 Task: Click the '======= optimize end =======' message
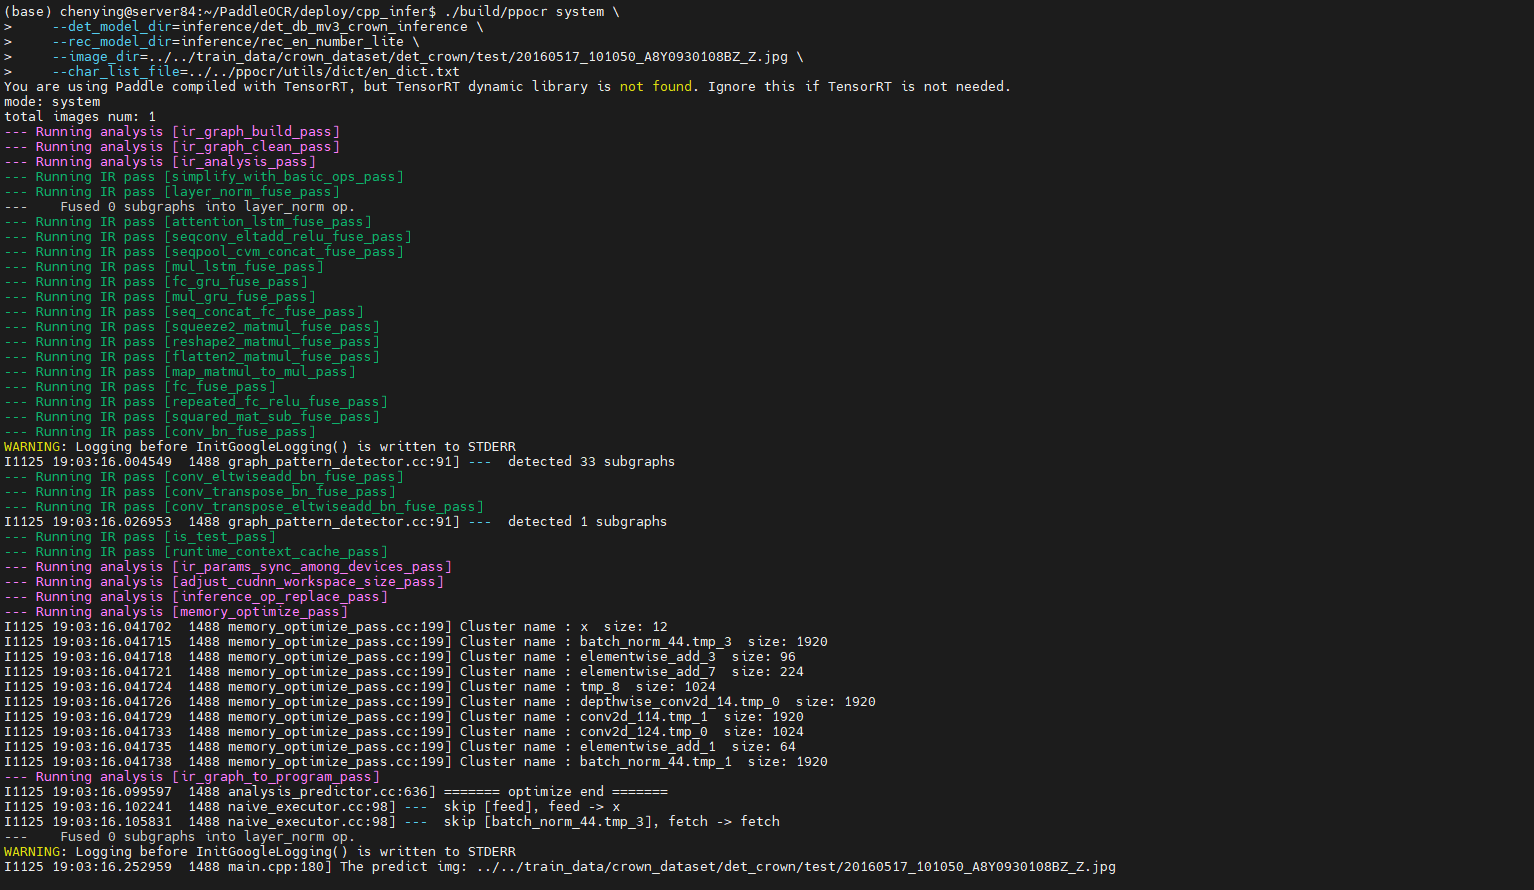pos(556,792)
